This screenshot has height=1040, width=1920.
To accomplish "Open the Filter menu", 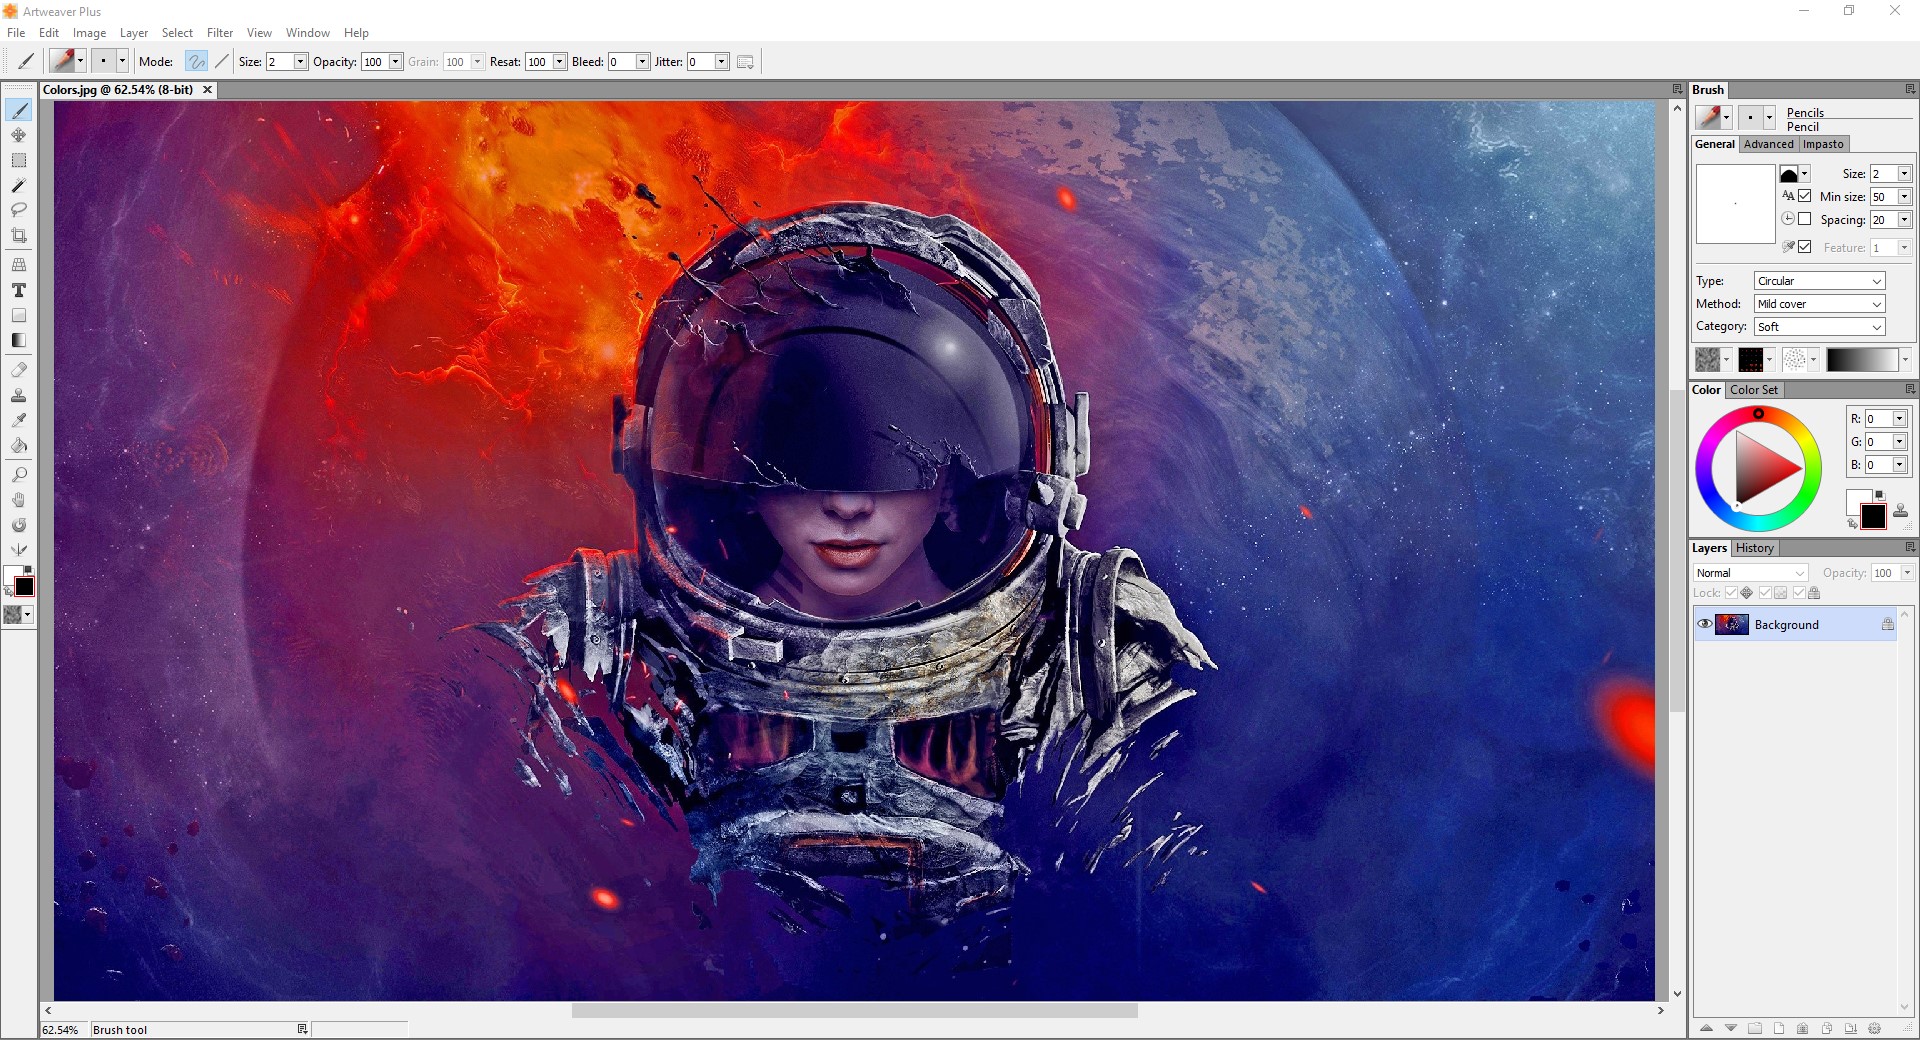I will point(219,32).
